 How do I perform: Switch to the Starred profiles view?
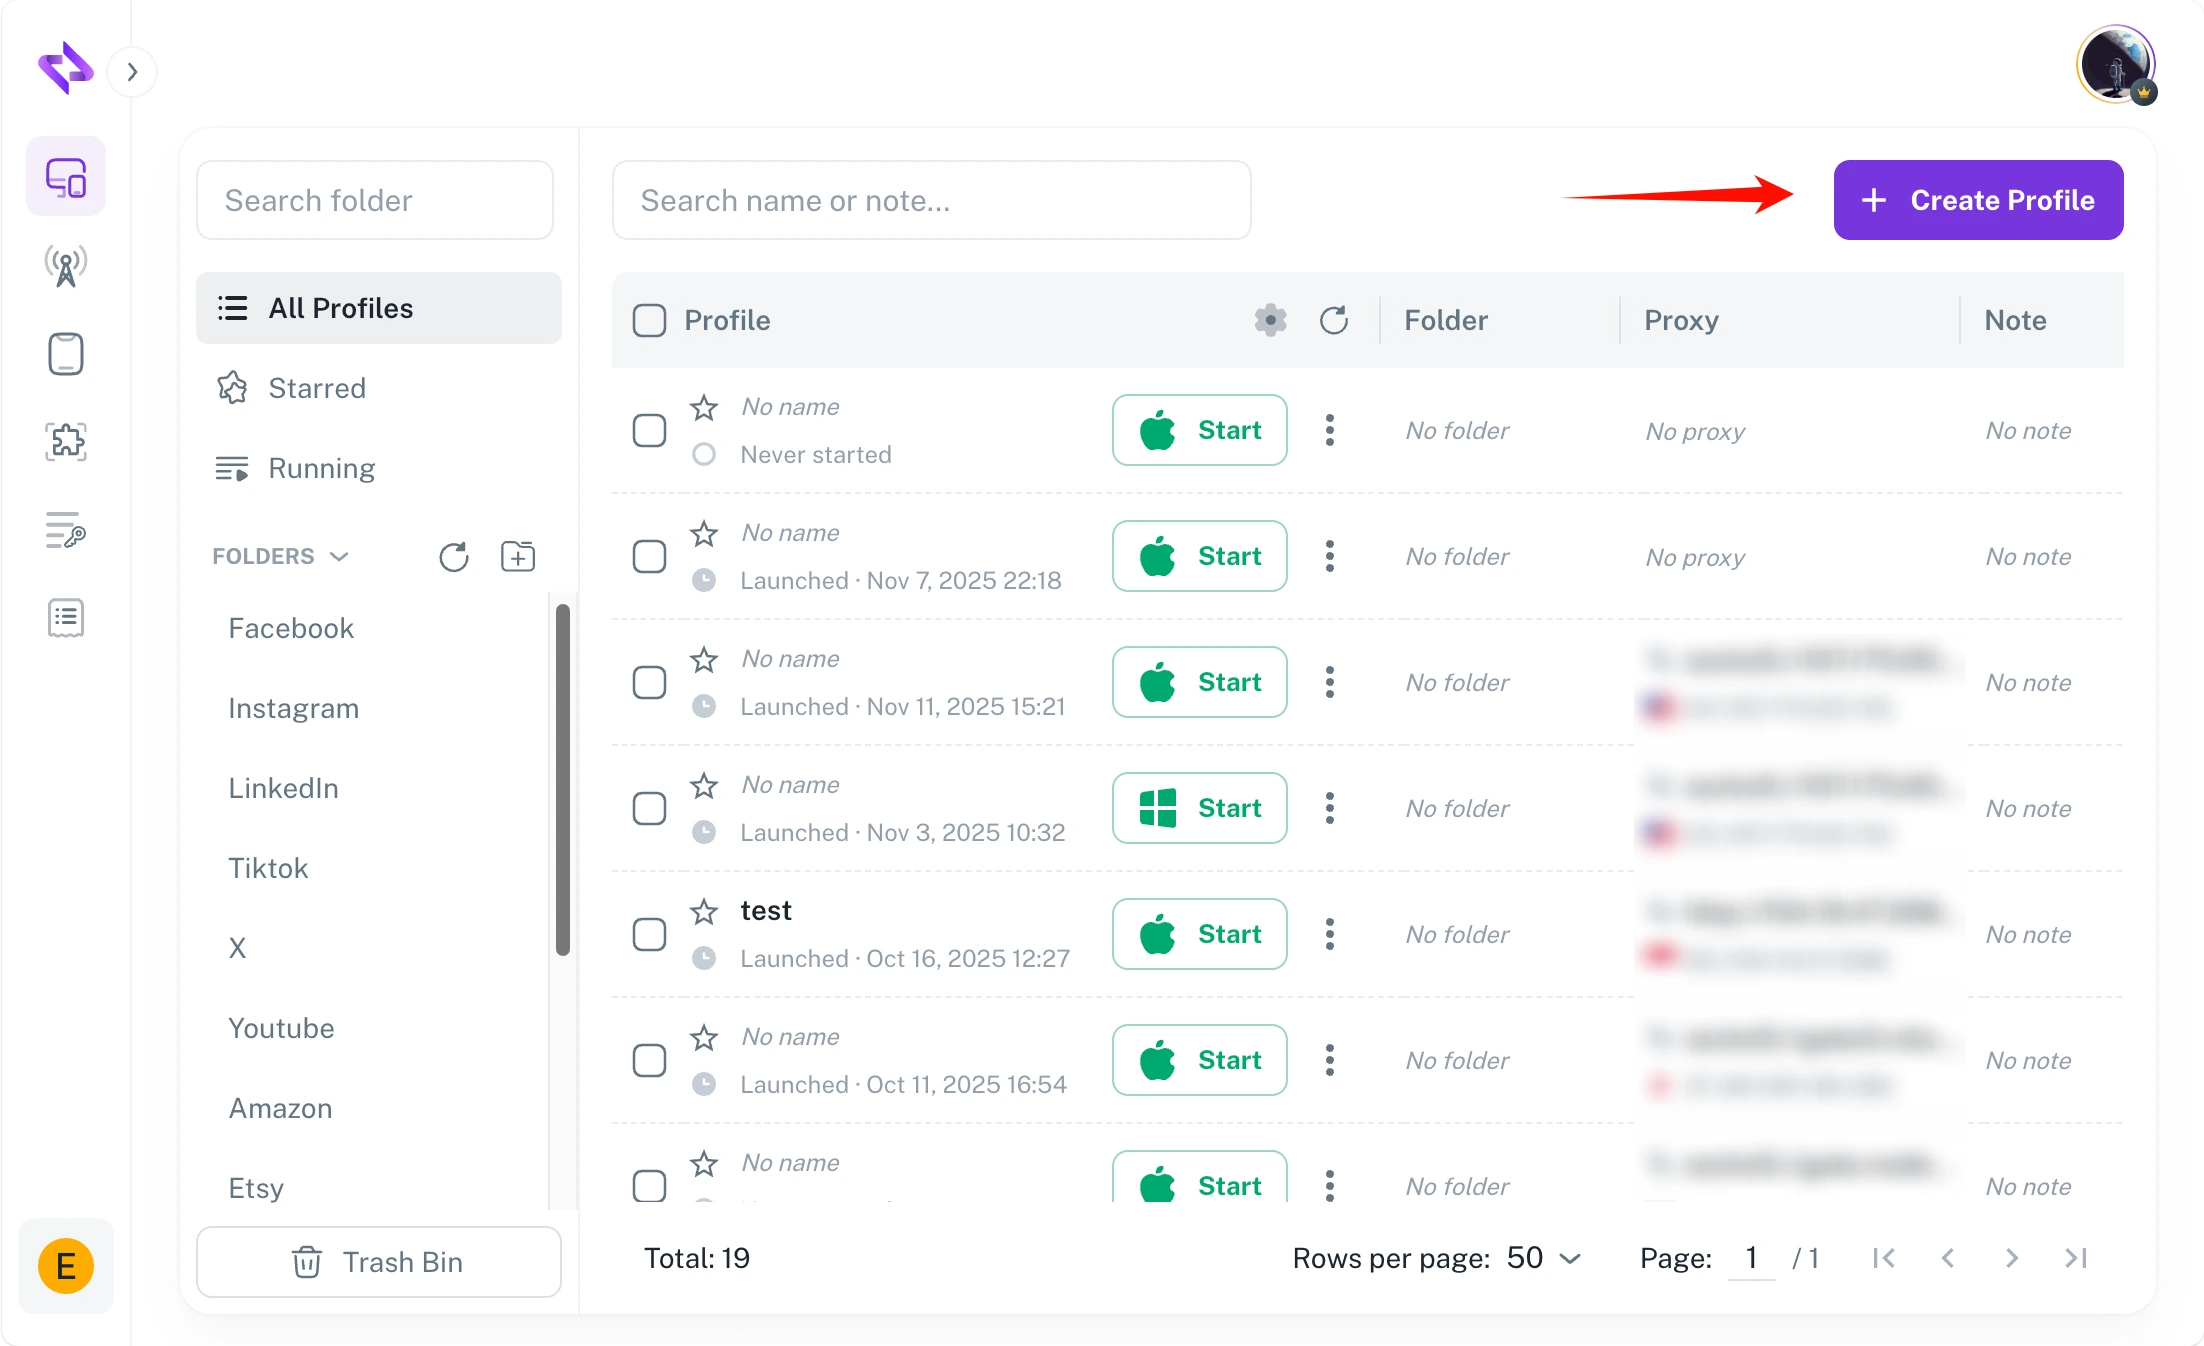316,388
